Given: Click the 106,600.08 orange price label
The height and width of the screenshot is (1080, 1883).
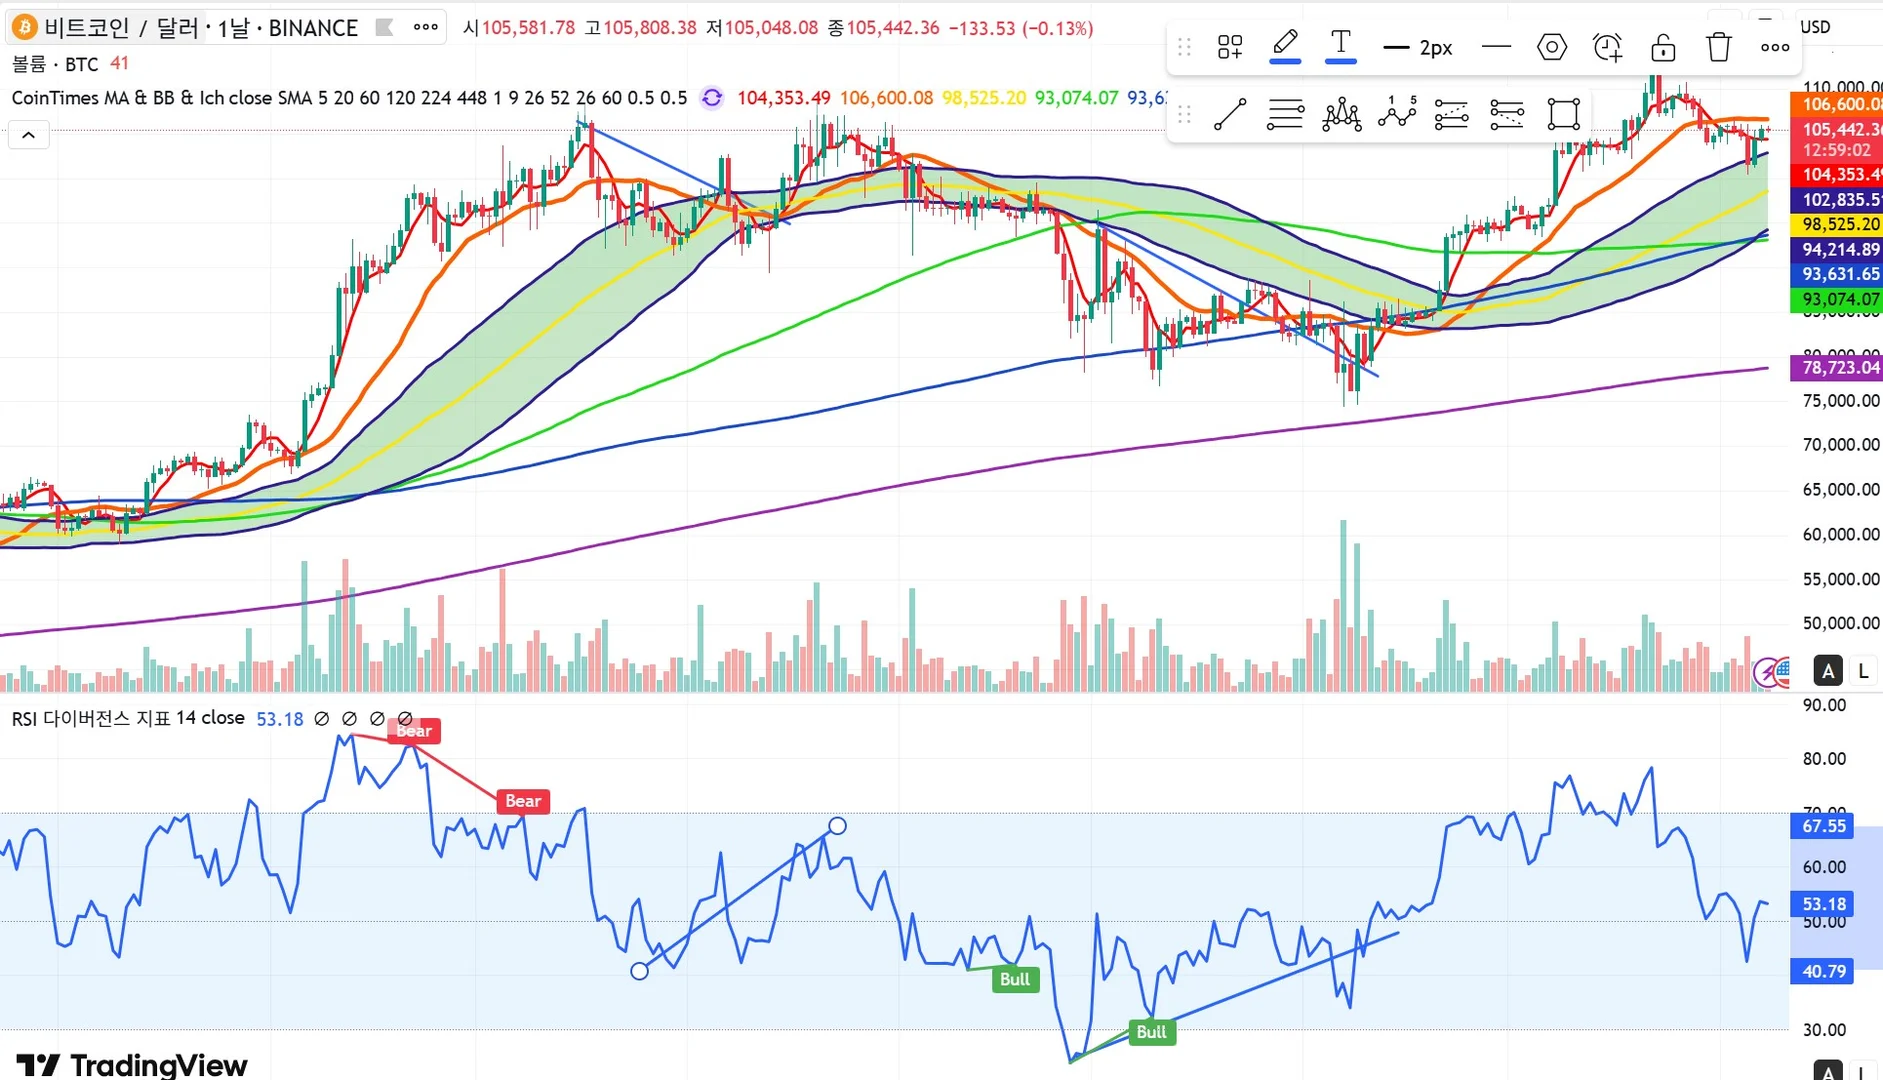Looking at the screenshot, I should click(1837, 104).
